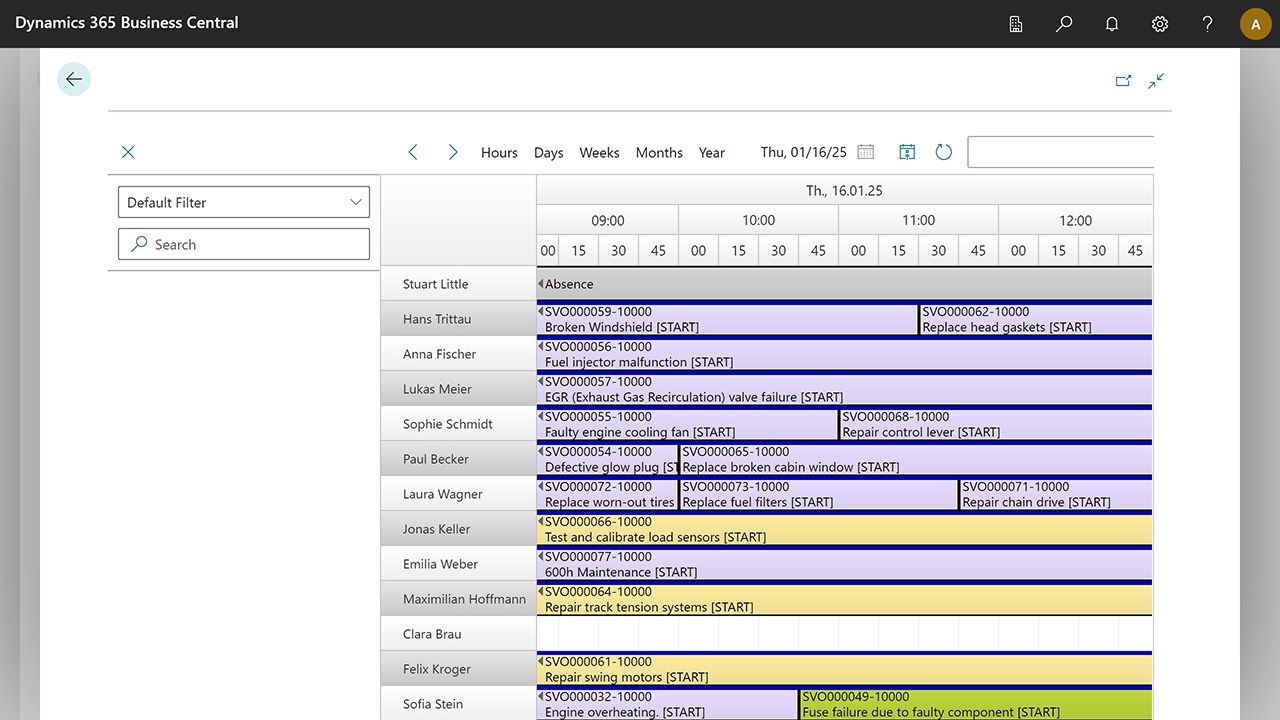Open the notifications bell

[x=1111, y=23]
